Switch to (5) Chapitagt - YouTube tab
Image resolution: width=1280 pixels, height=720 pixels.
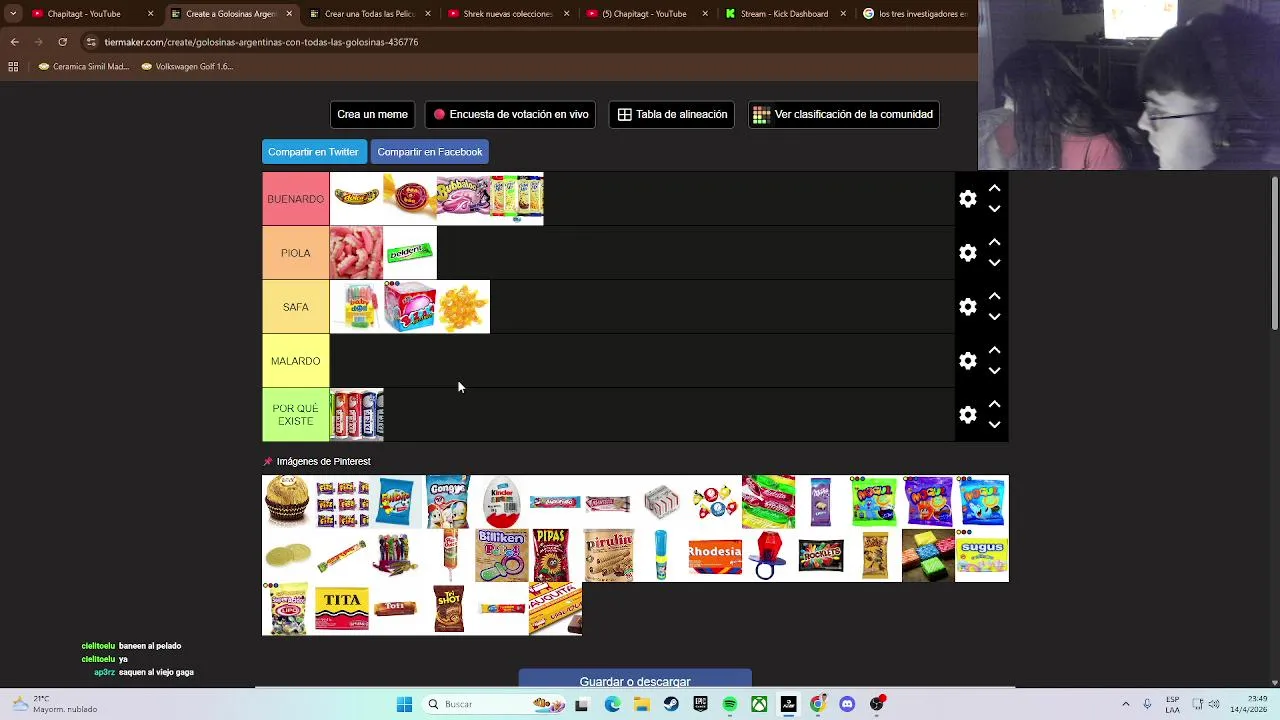click(x=646, y=14)
